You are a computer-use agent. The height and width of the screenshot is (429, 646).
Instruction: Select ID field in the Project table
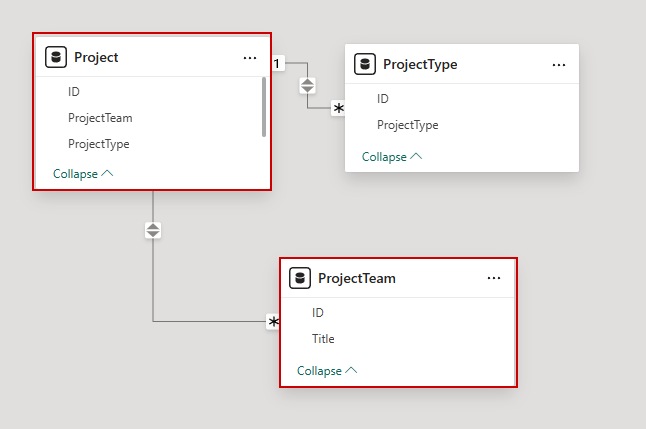[74, 91]
